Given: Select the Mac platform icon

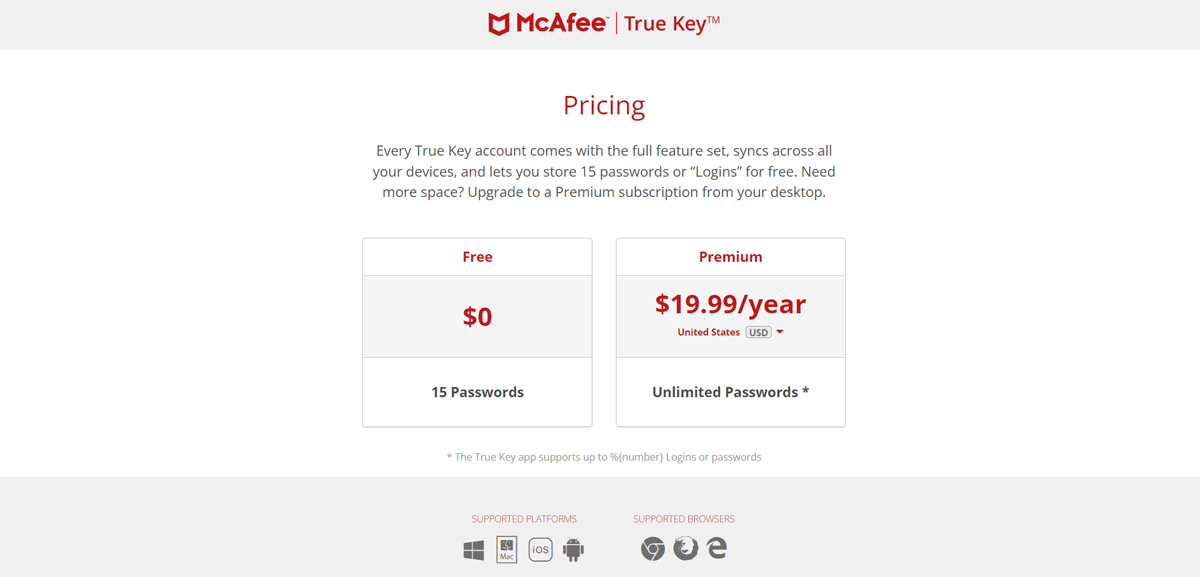Looking at the screenshot, I should (x=506, y=549).
